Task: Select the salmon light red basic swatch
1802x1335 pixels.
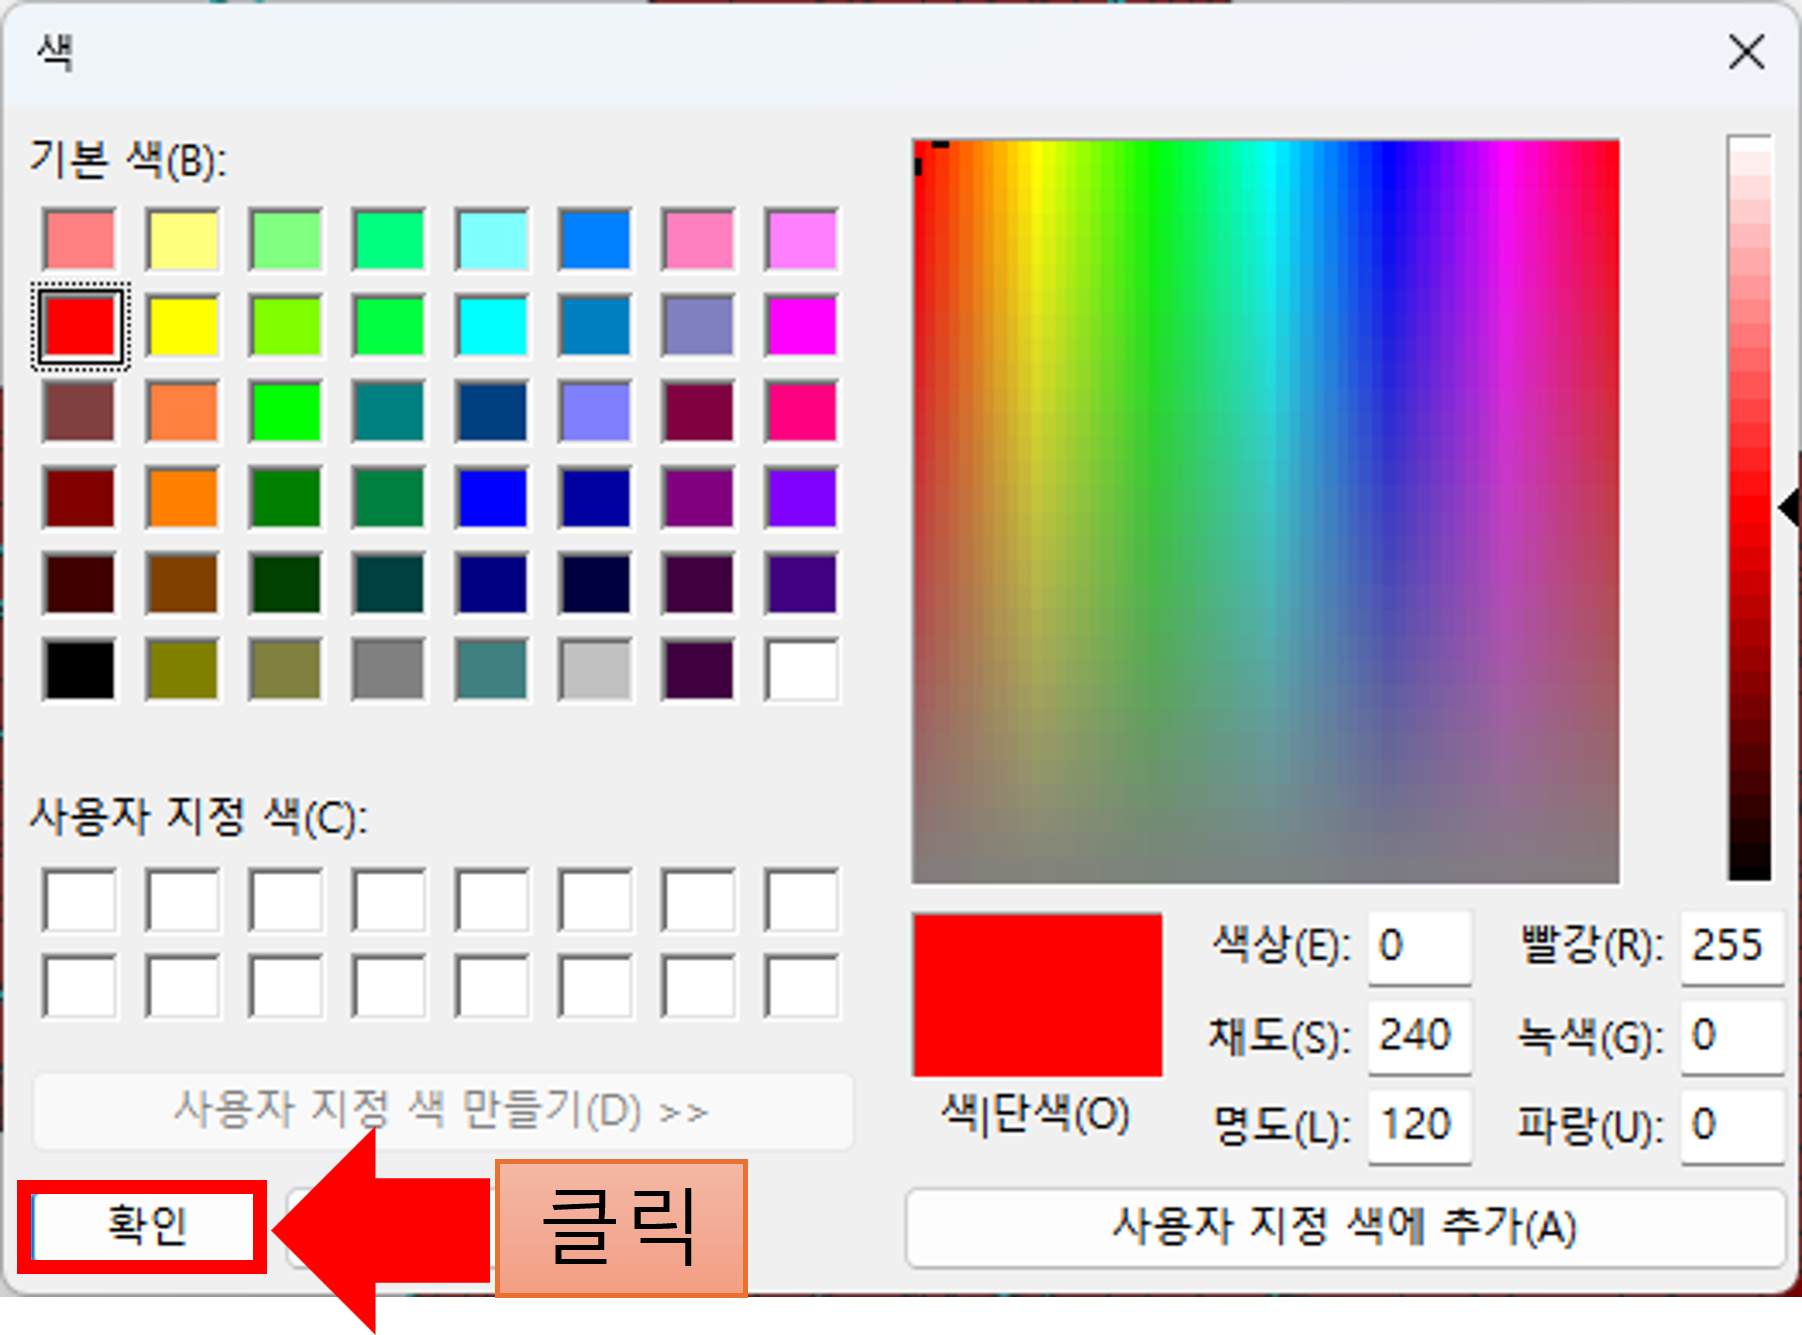Action: point(80,240)
